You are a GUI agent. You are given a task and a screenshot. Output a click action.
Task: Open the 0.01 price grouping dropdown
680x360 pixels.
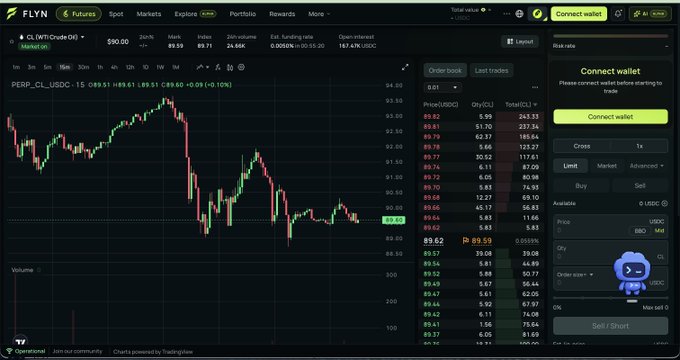[x=442, y=88]
